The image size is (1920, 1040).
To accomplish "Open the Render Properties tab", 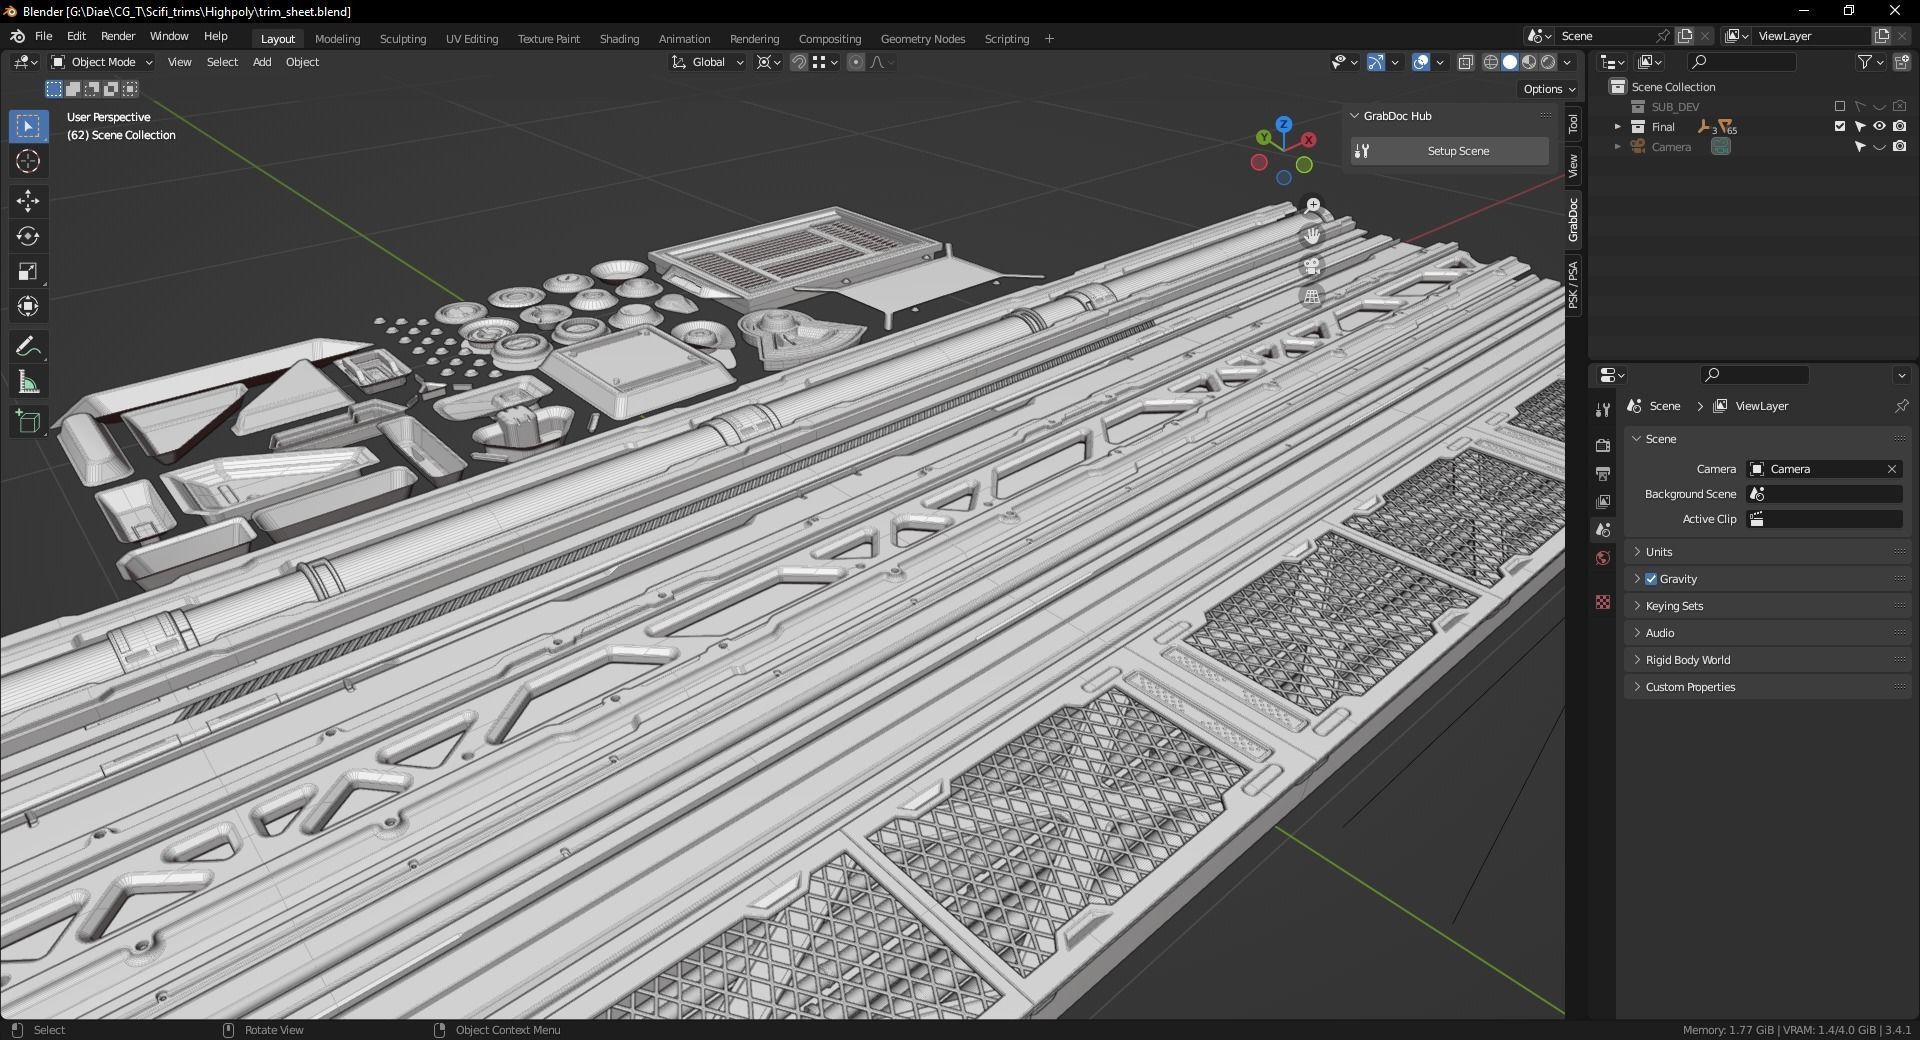I will tap(1603, 445).
